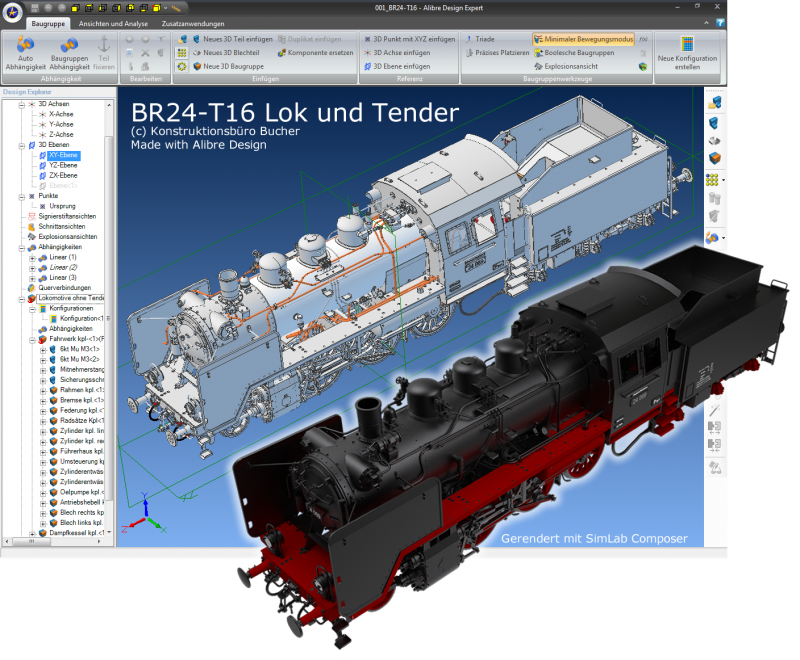Open quick access toolbar customize dropdown arrow
Screen dimensions: 800x660
point(165,8)
